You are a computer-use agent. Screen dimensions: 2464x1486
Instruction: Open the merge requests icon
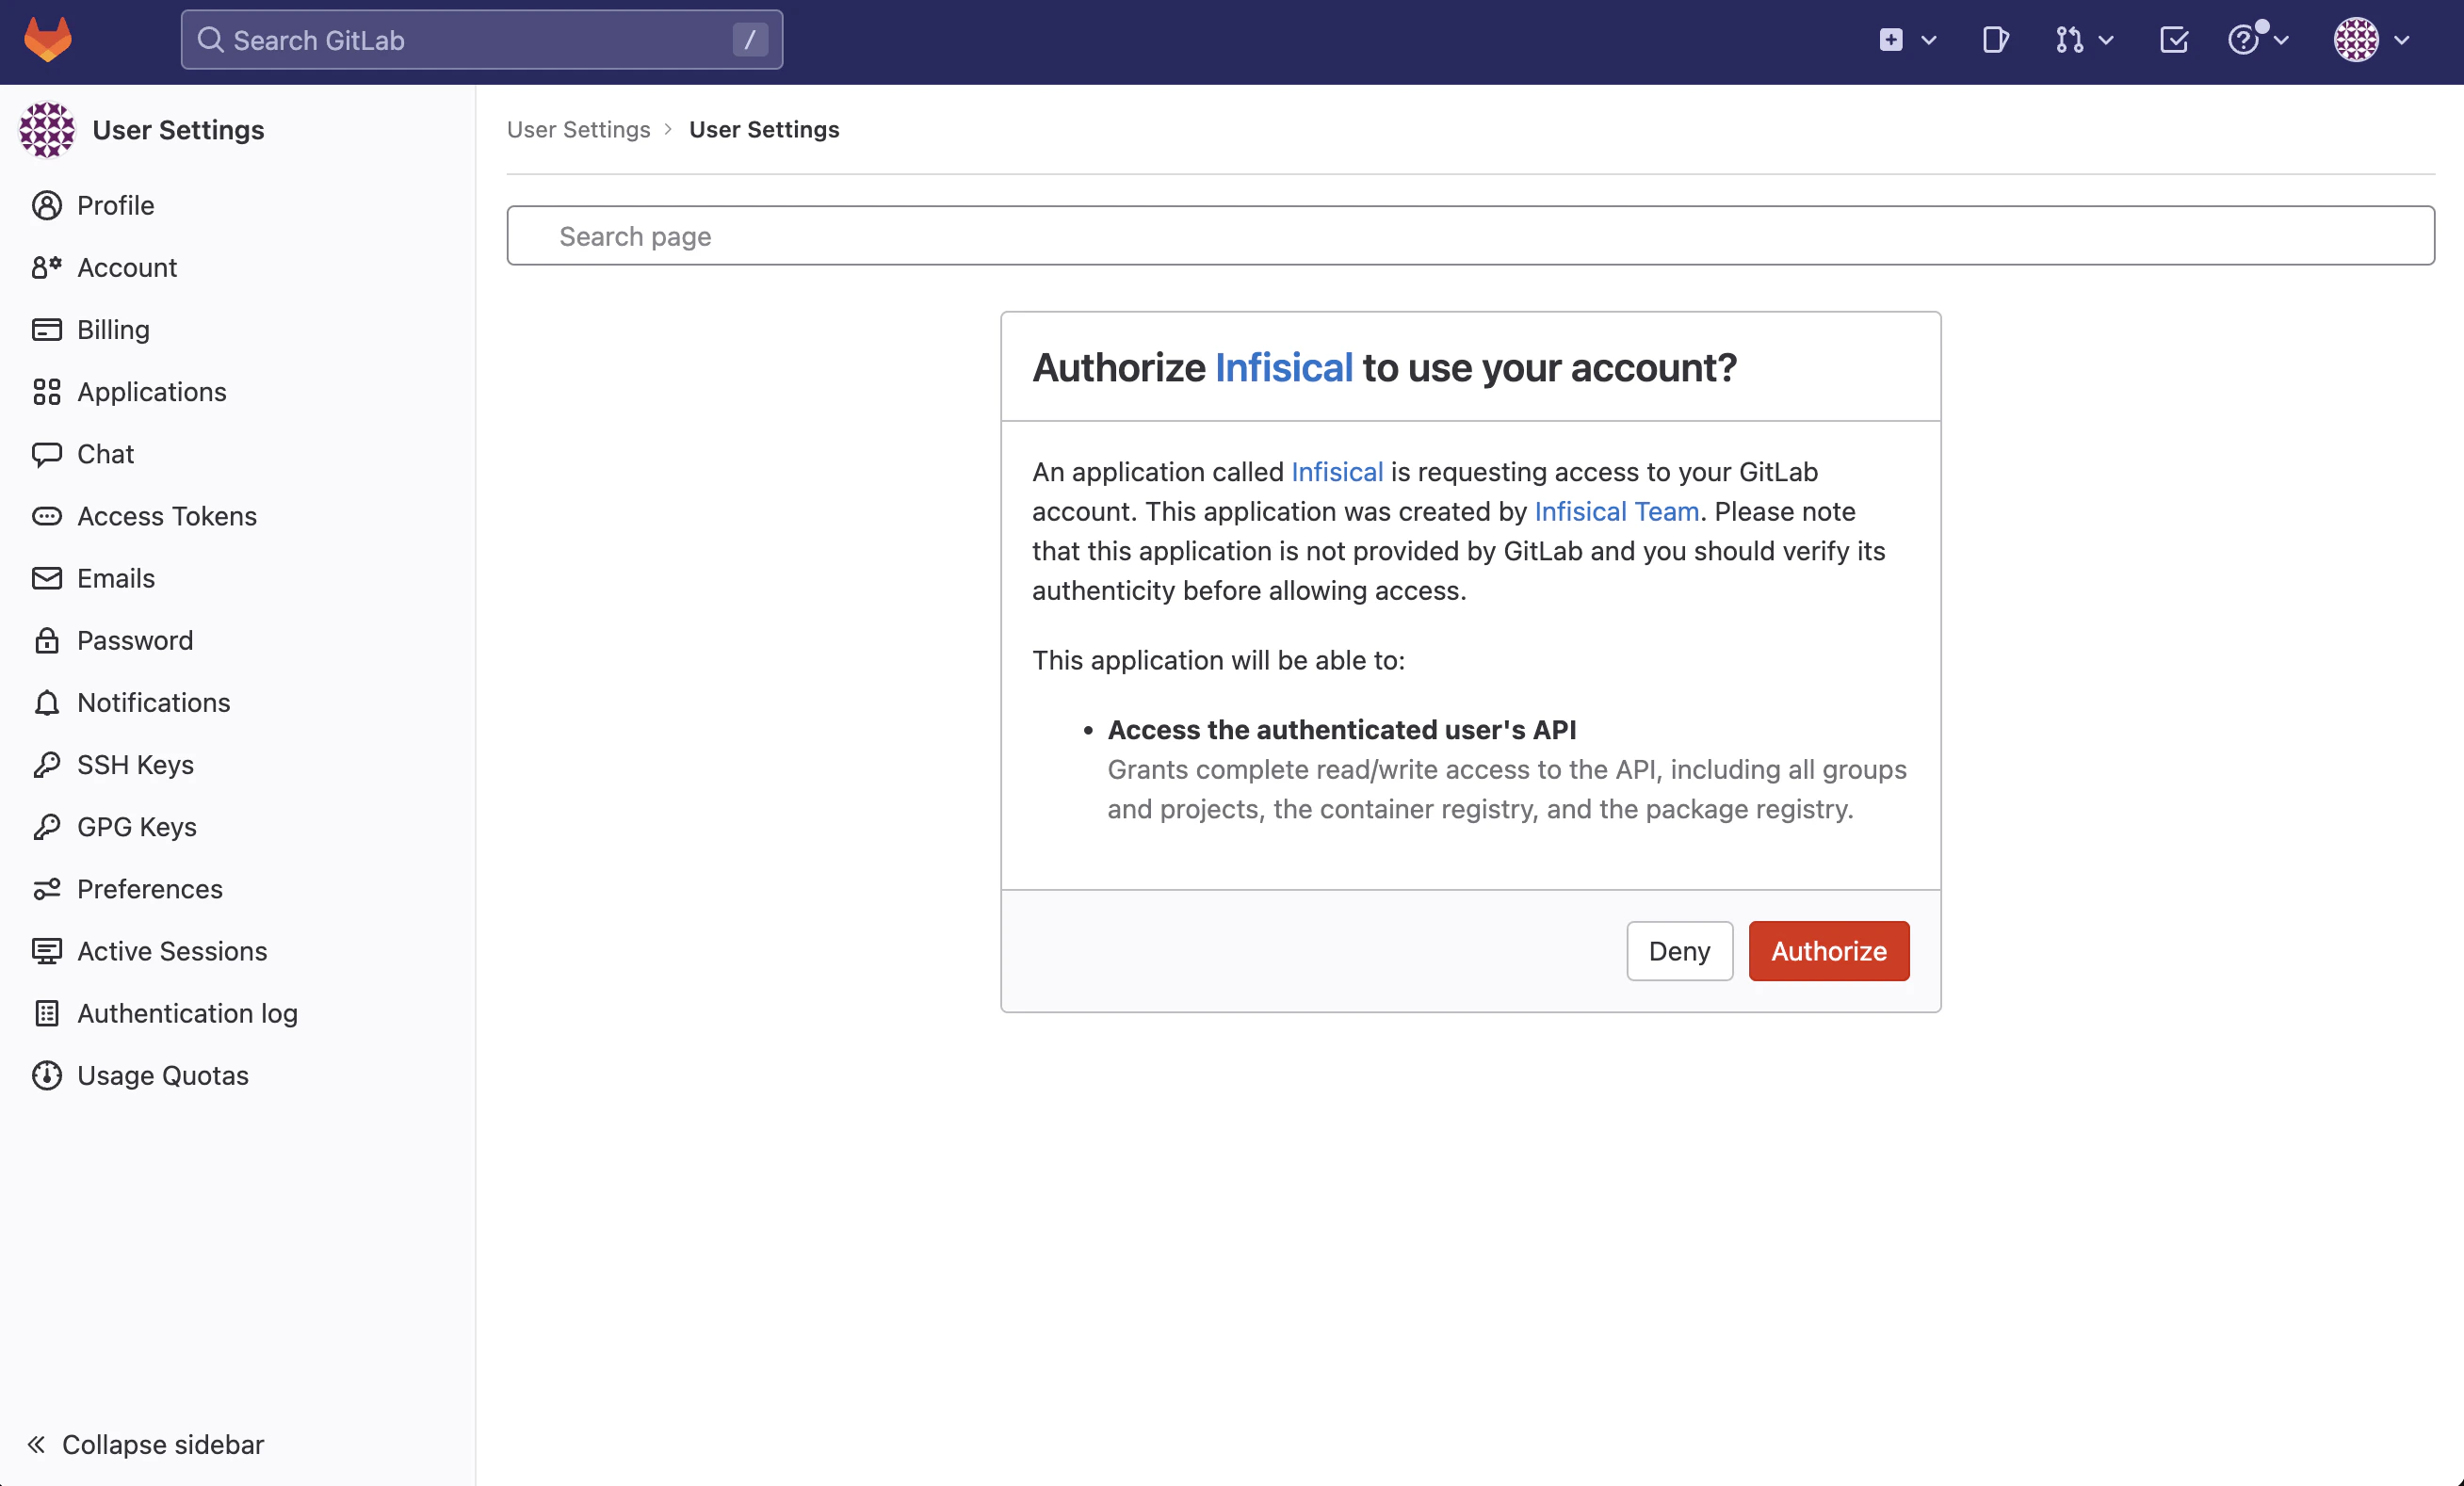(x=2069, y=40)
